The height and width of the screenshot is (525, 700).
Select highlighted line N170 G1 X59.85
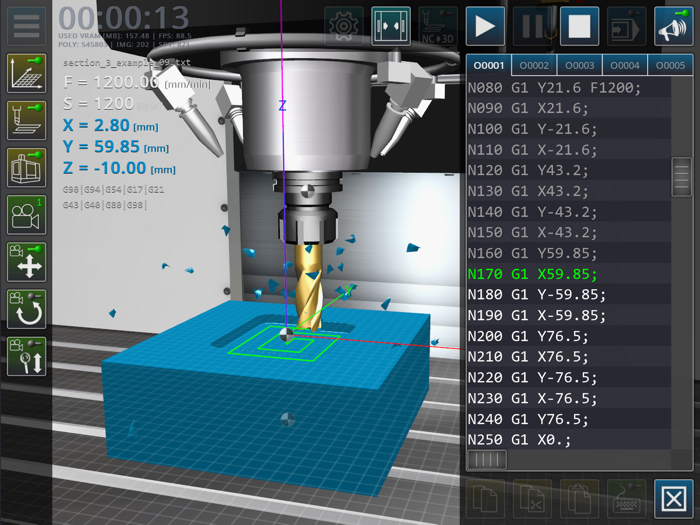pyautogui.click(x=568, y=274)
